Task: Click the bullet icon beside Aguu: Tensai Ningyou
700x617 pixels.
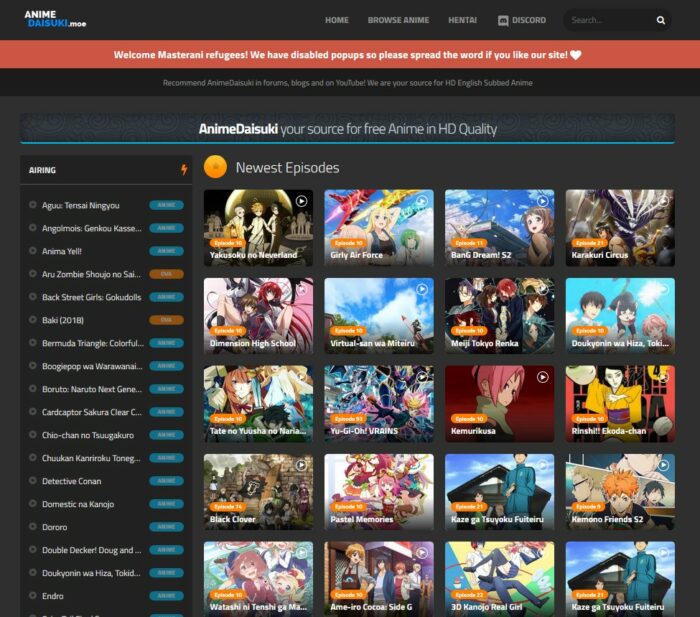Action: (x=33, y=204)
